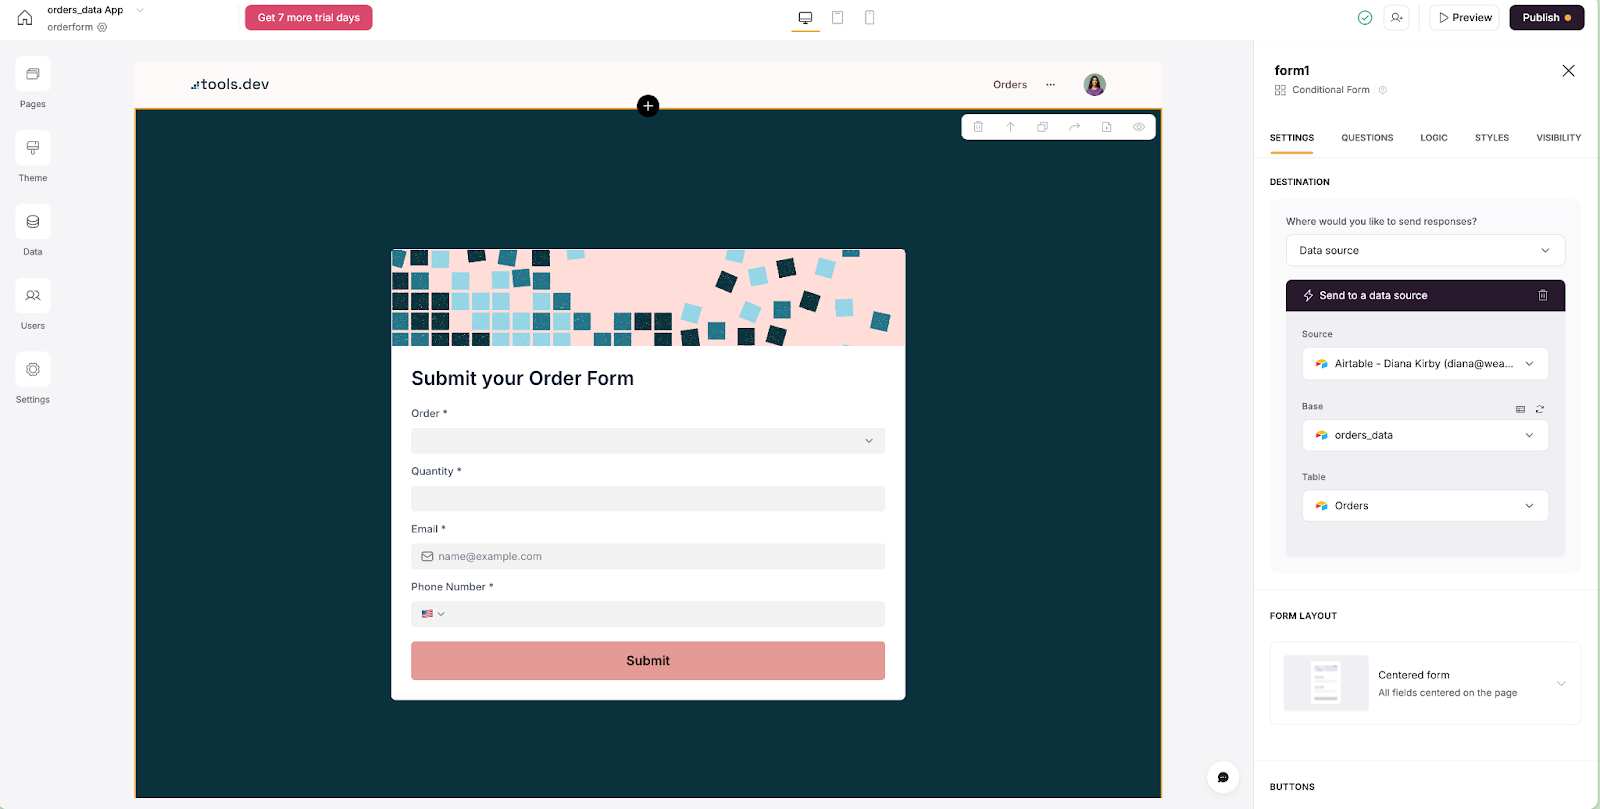Screen dimensions: 1600x809
Task: Switch to mobile preview mode
Action: (870, 18)
